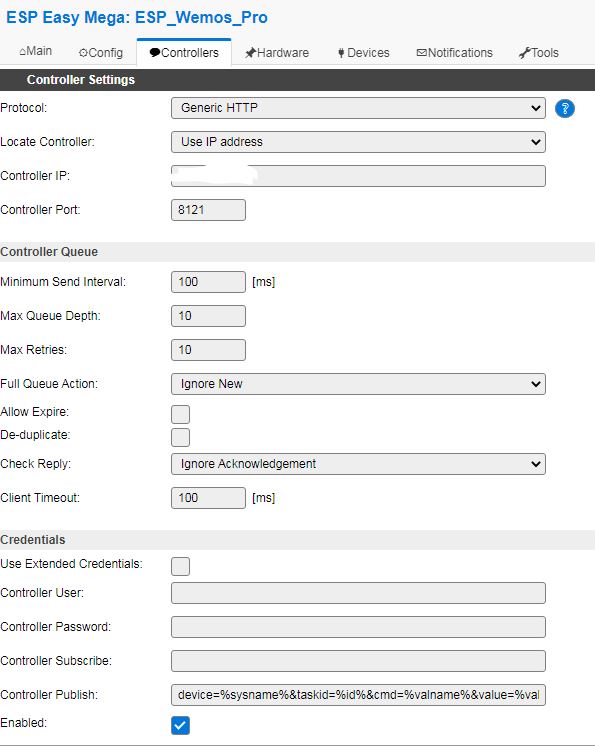The image size is (595, 746).
Task: Switch to the Config tab
Action: pyautogui.click(x=101, y=53)
